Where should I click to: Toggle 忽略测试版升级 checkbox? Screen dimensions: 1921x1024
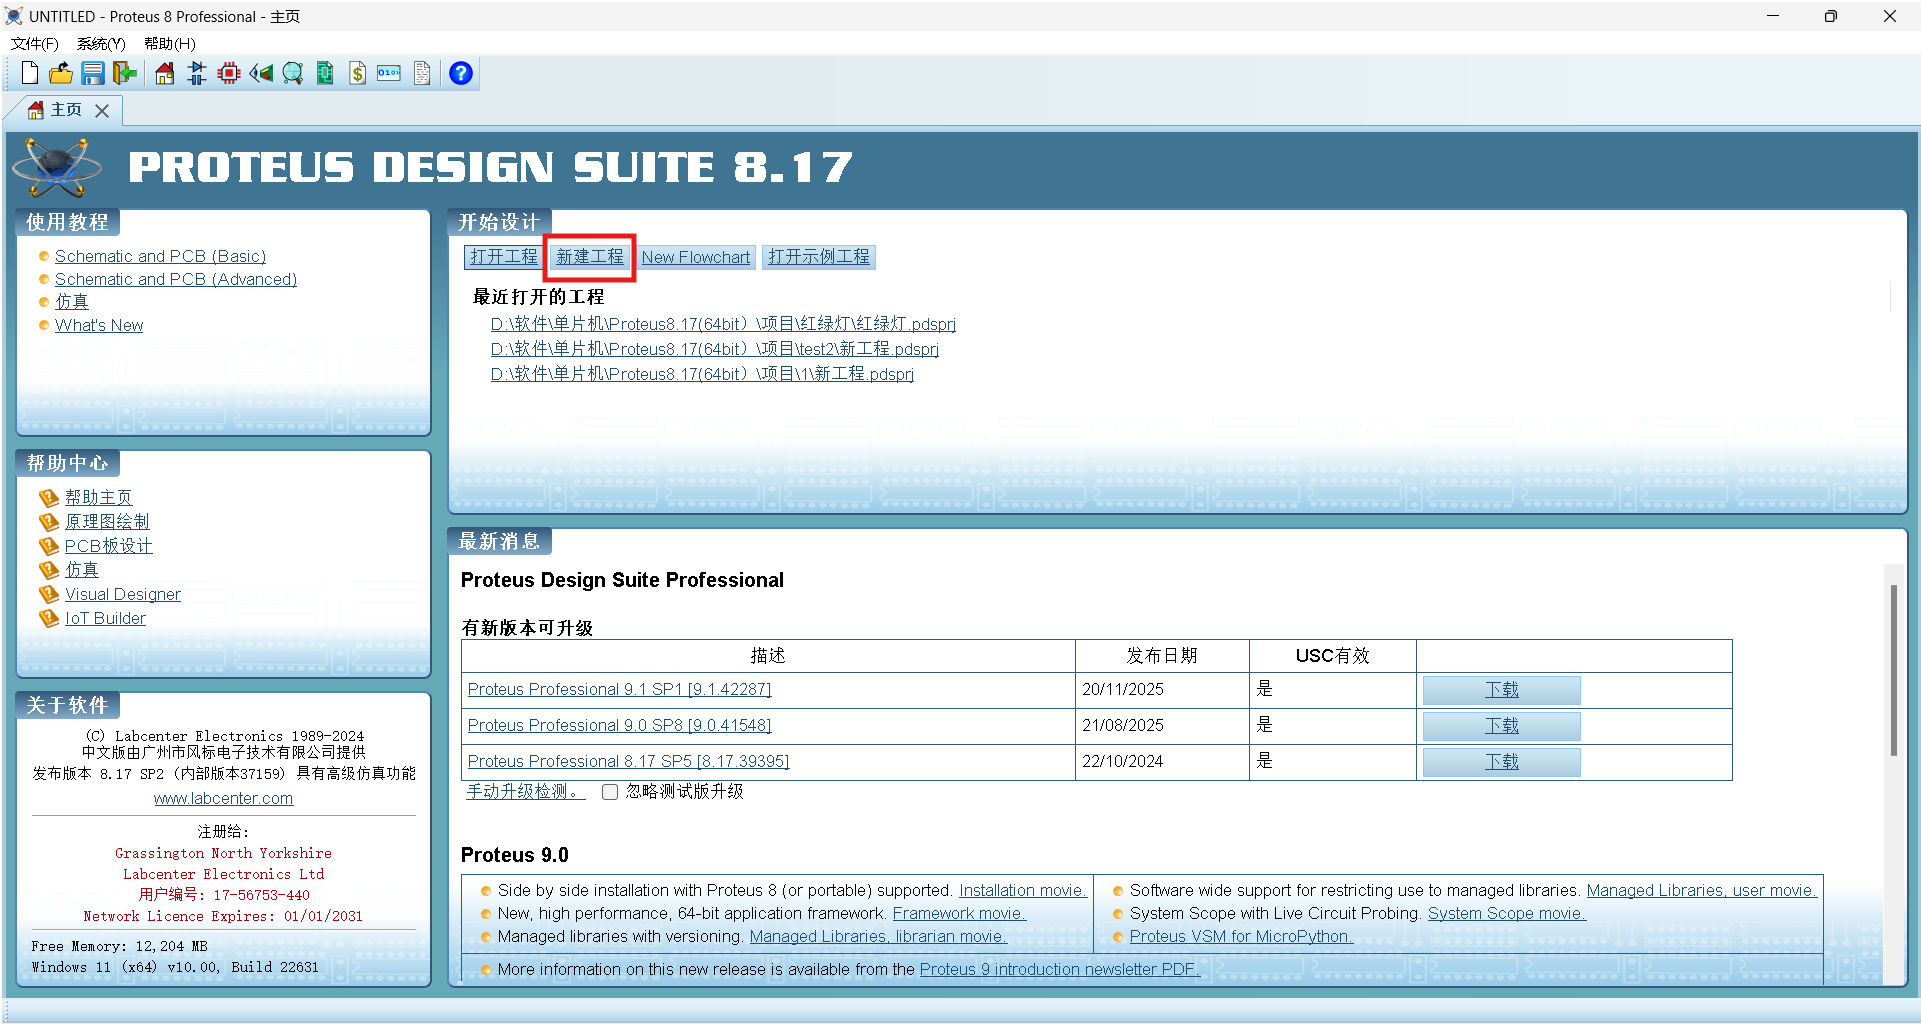(610, 792)
